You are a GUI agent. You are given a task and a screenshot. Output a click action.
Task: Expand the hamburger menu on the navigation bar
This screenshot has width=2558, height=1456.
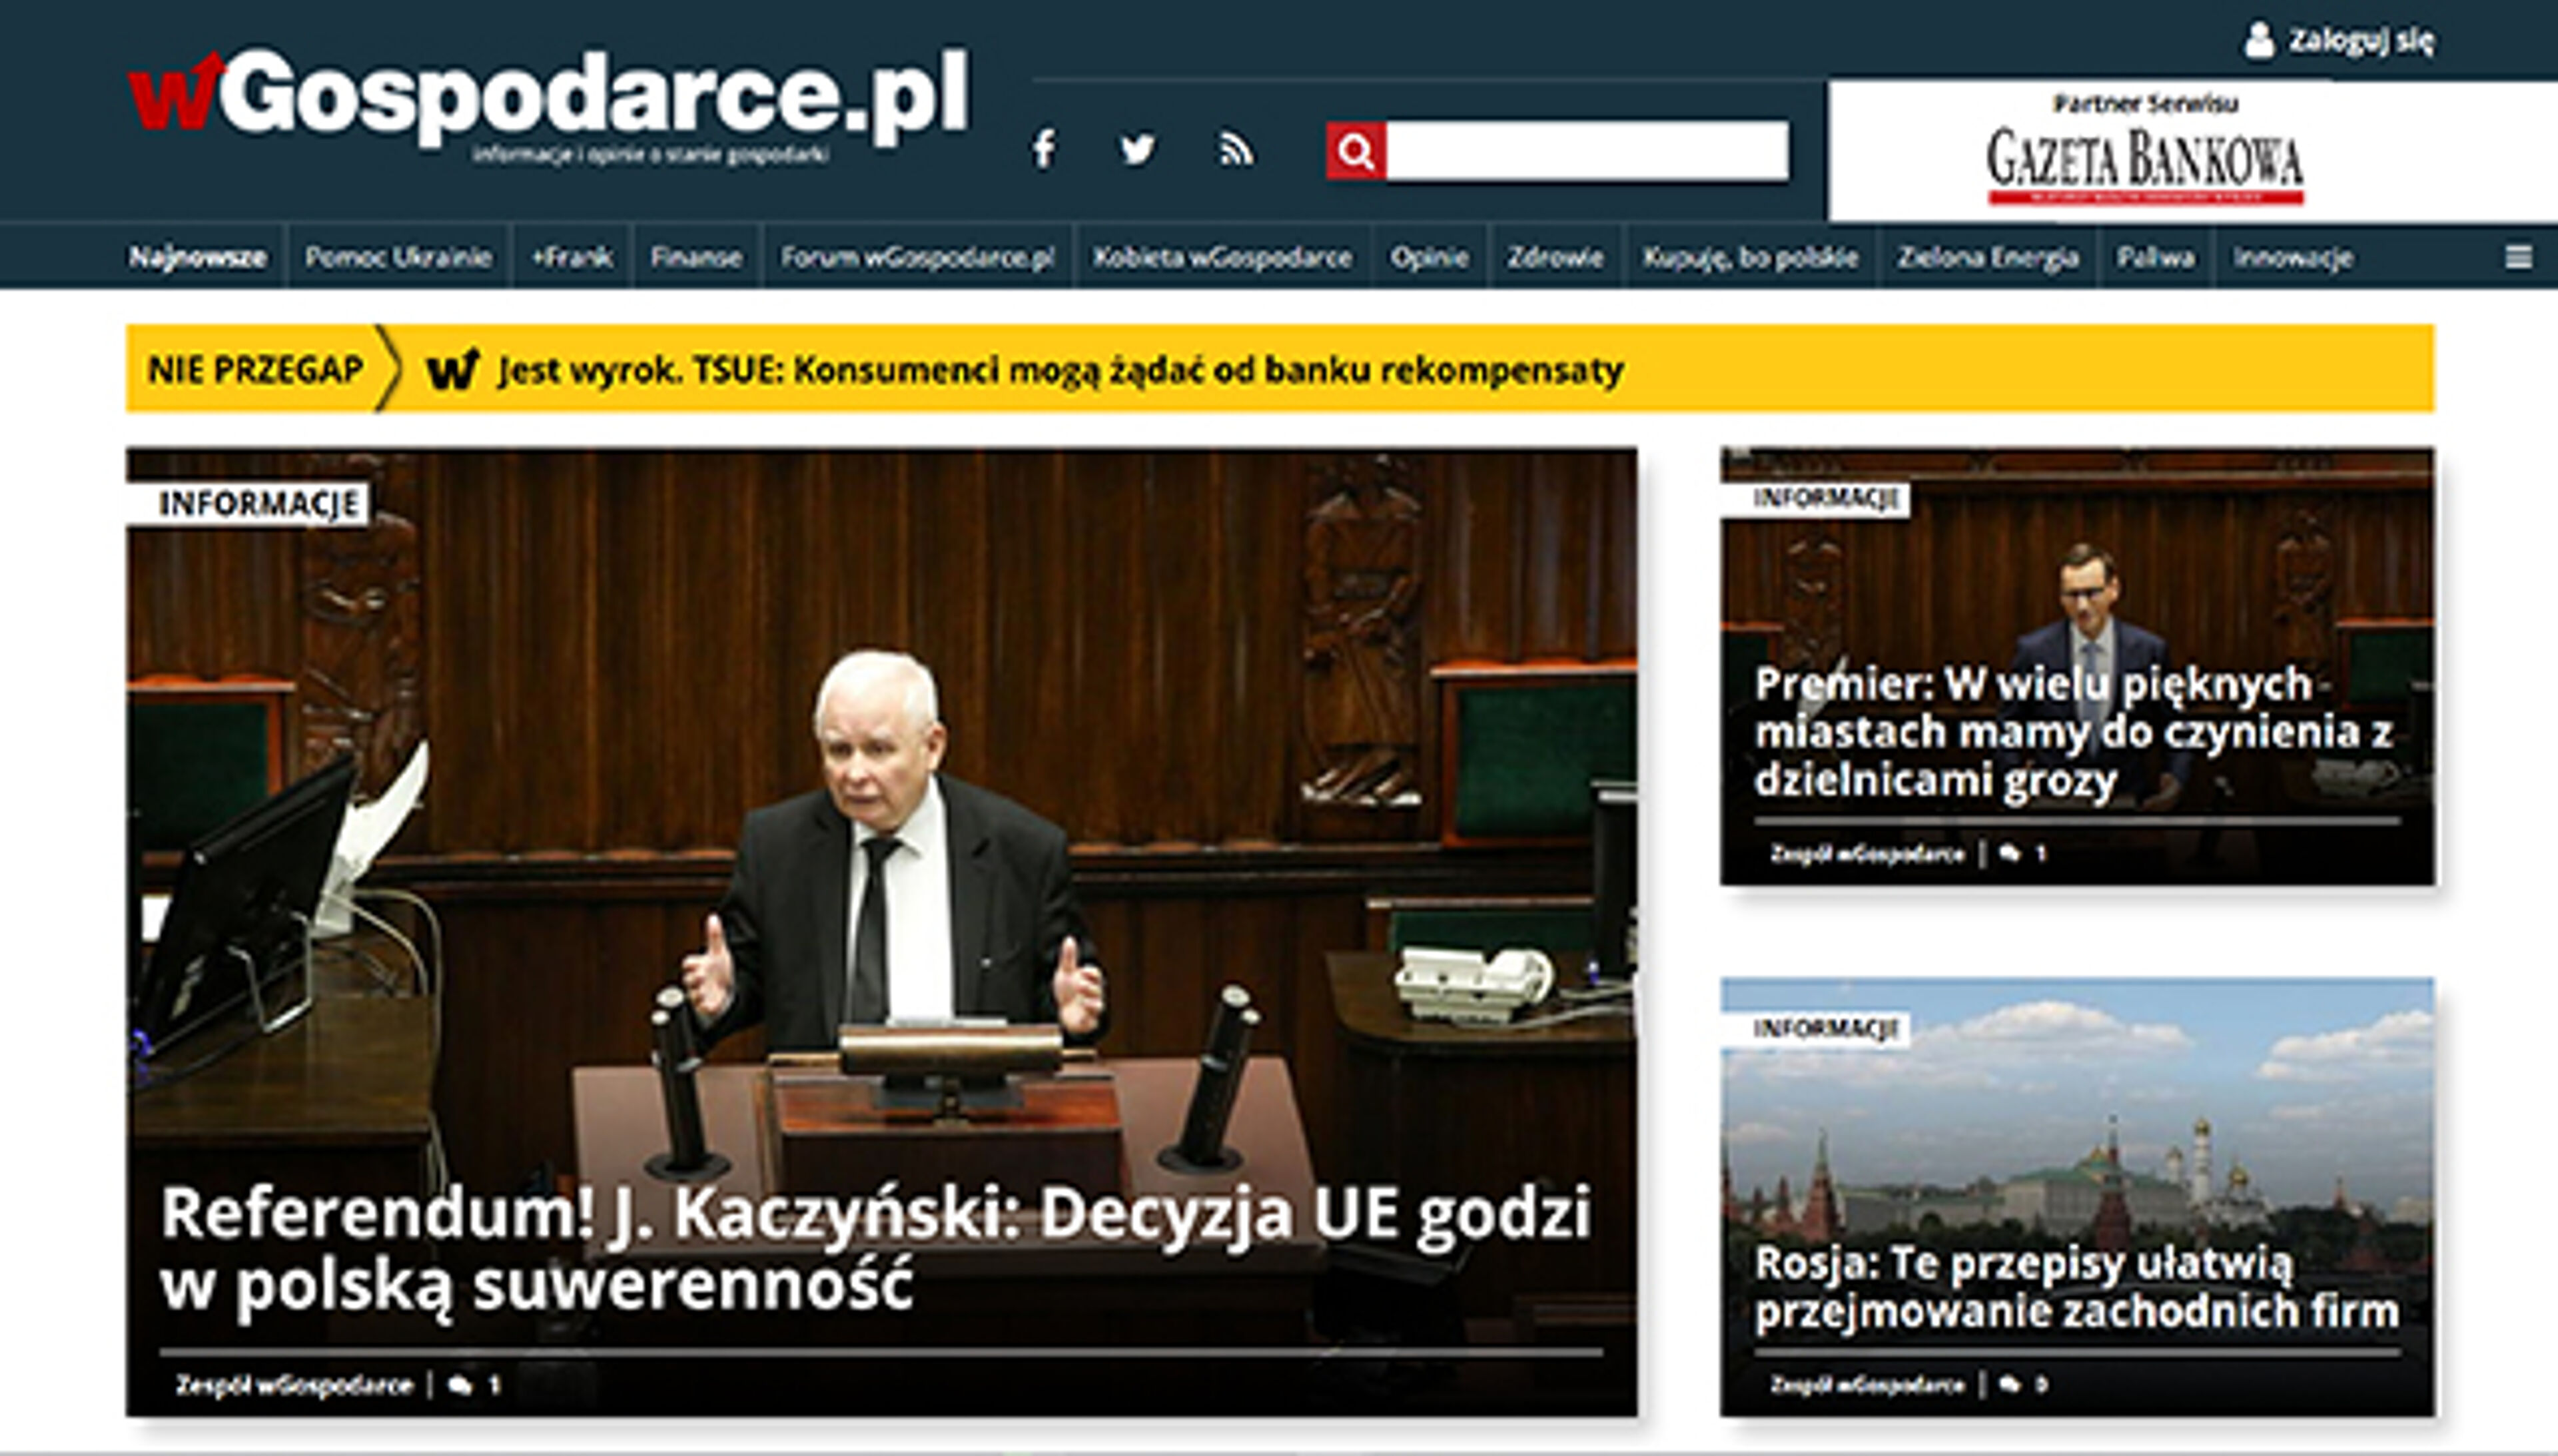pos(2520,257)
